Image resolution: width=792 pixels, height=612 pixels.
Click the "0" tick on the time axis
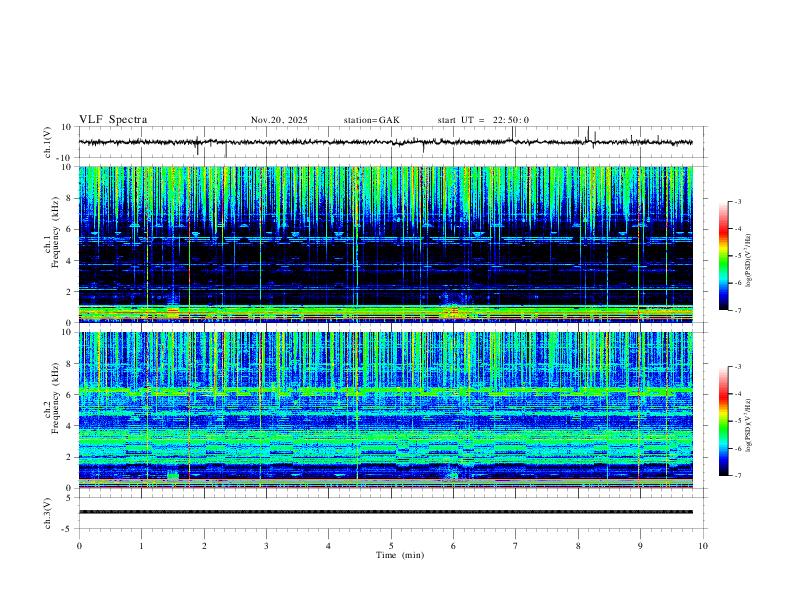[79, 546]
